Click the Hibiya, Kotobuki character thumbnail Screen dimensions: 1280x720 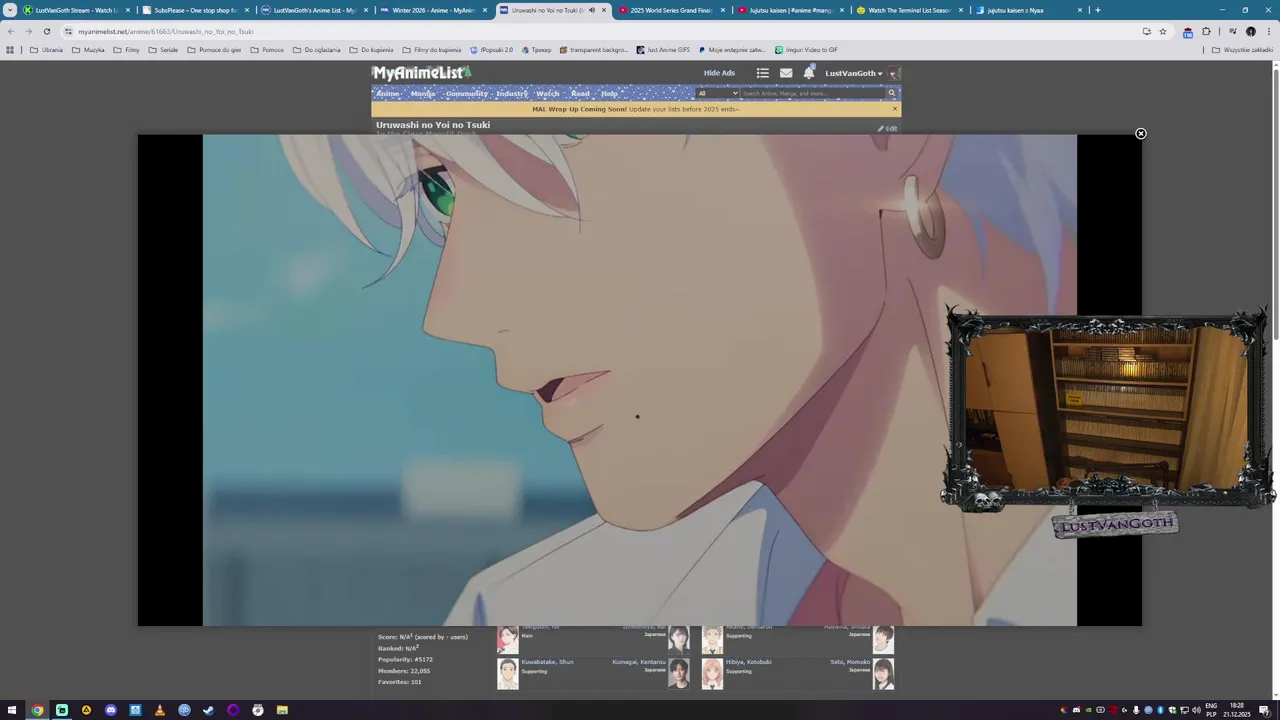(x=712, y=674)
